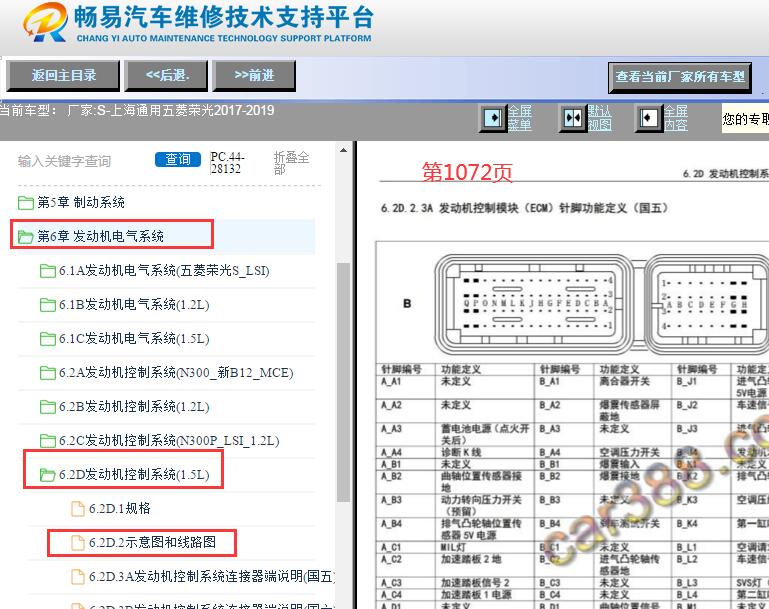
Task: Click folder icon beside 6.1C发动机电气系统(1.5L)
Action: (48, 339)
